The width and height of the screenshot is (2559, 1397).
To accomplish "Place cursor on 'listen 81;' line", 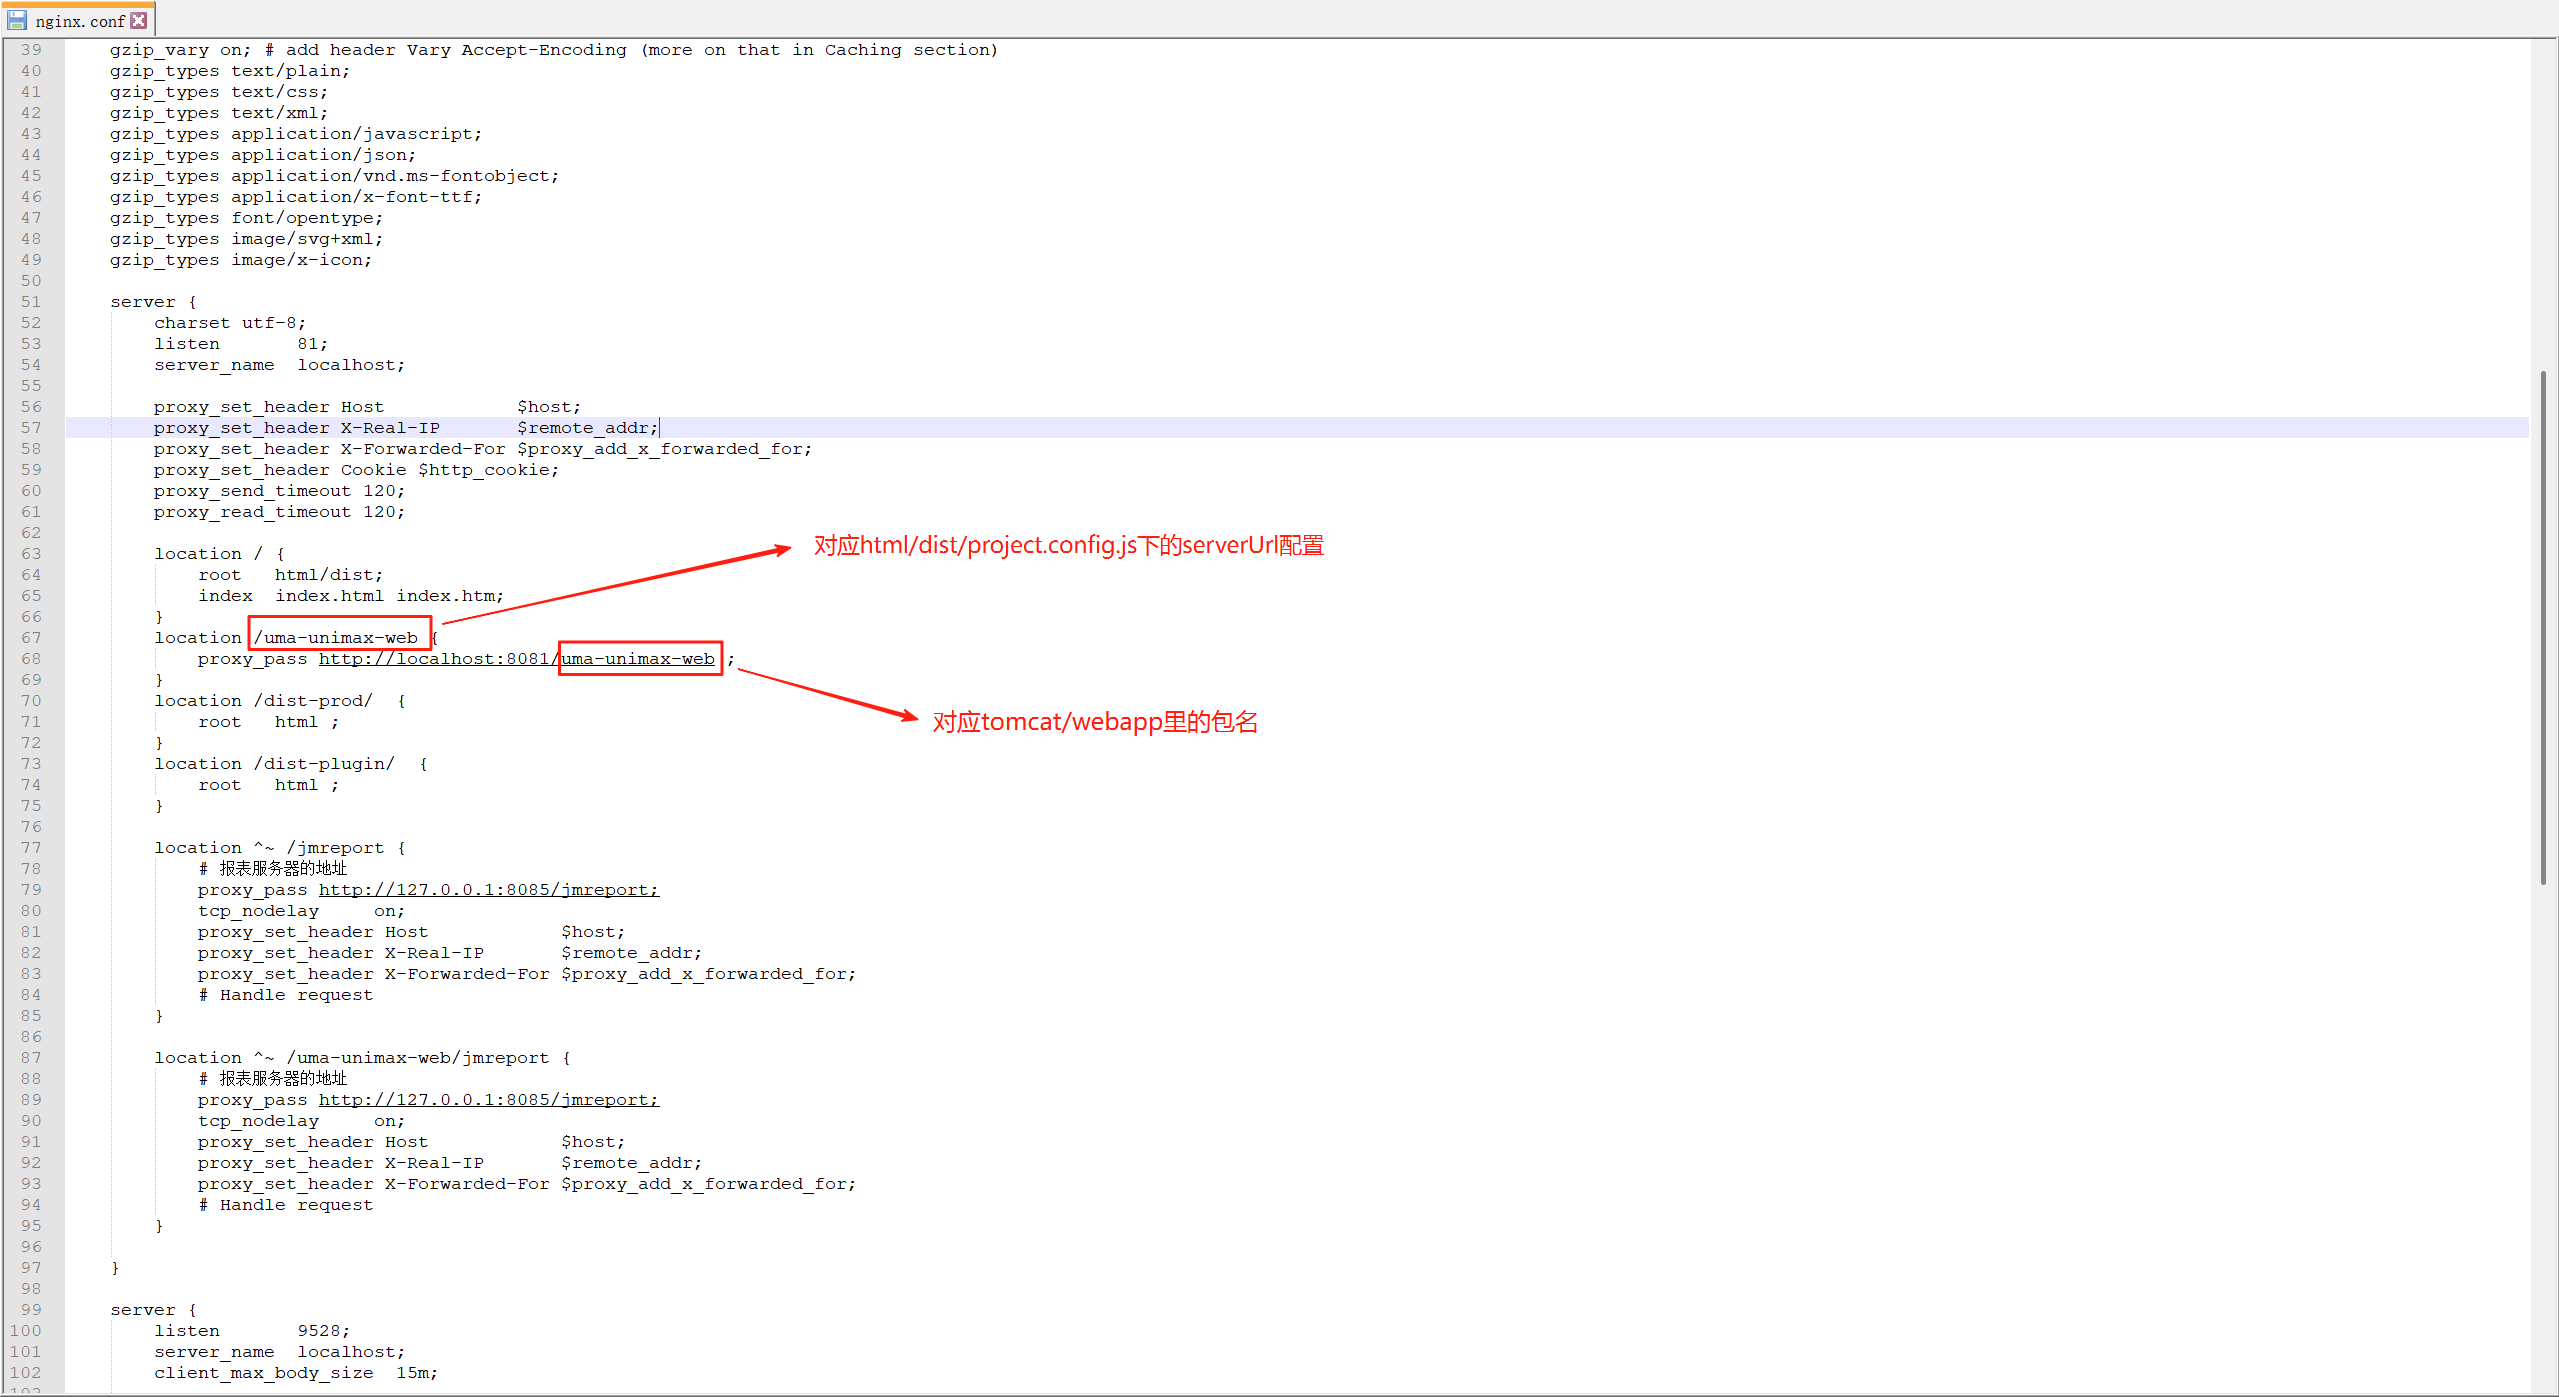I will pyautogui.click(x=240, y=344).
